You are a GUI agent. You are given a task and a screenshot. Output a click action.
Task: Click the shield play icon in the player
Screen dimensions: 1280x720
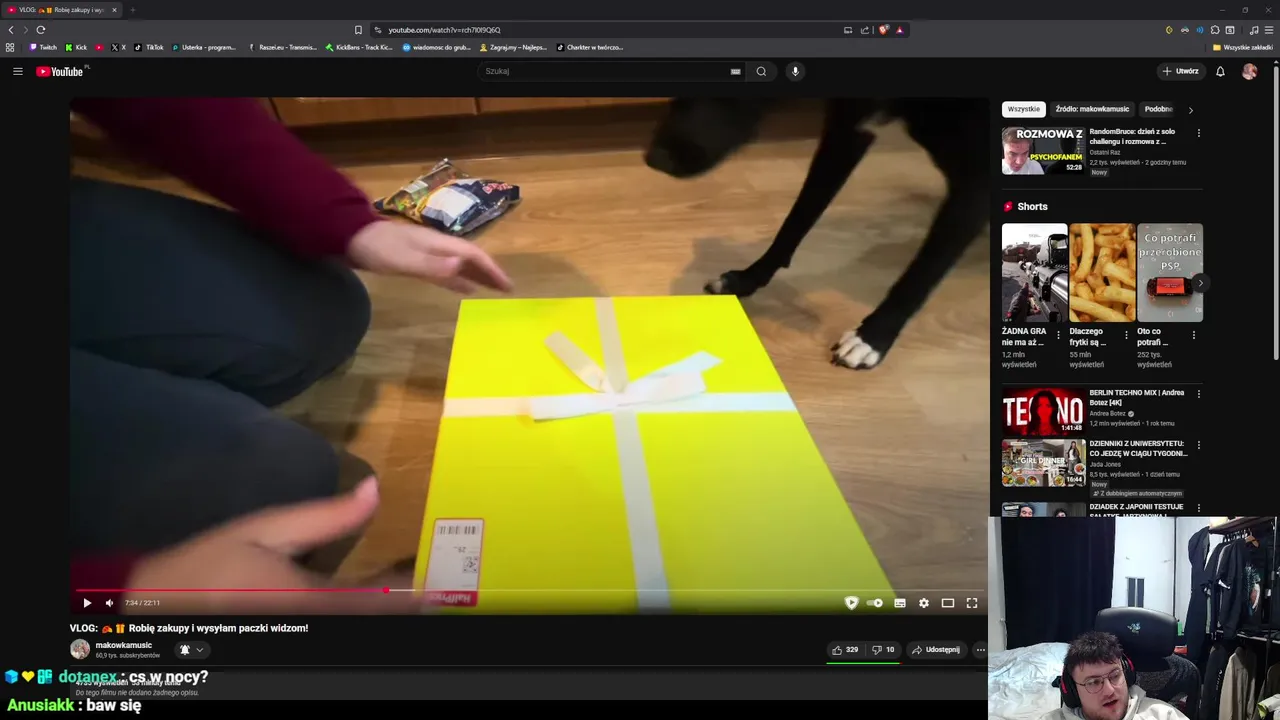[x=851, y=603]
